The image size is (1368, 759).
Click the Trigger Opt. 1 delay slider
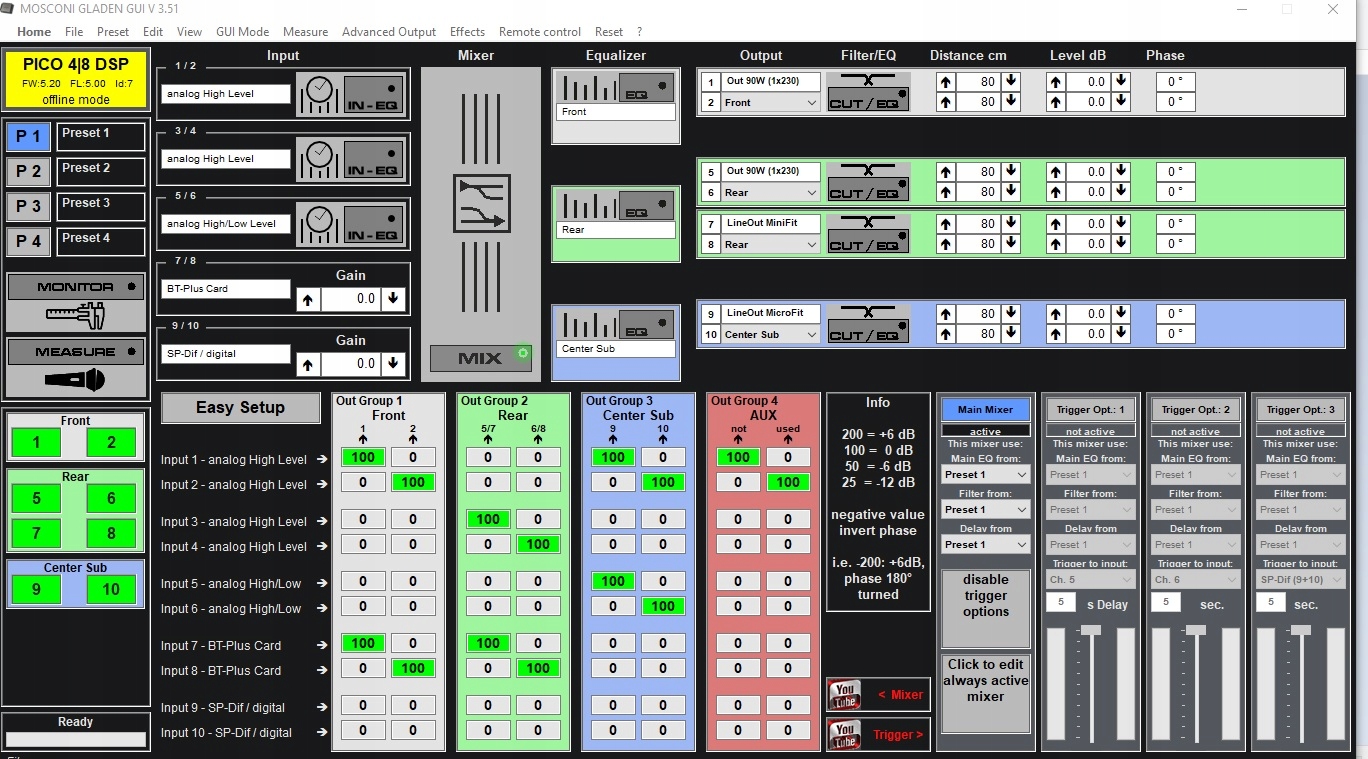pos(1091,629)
